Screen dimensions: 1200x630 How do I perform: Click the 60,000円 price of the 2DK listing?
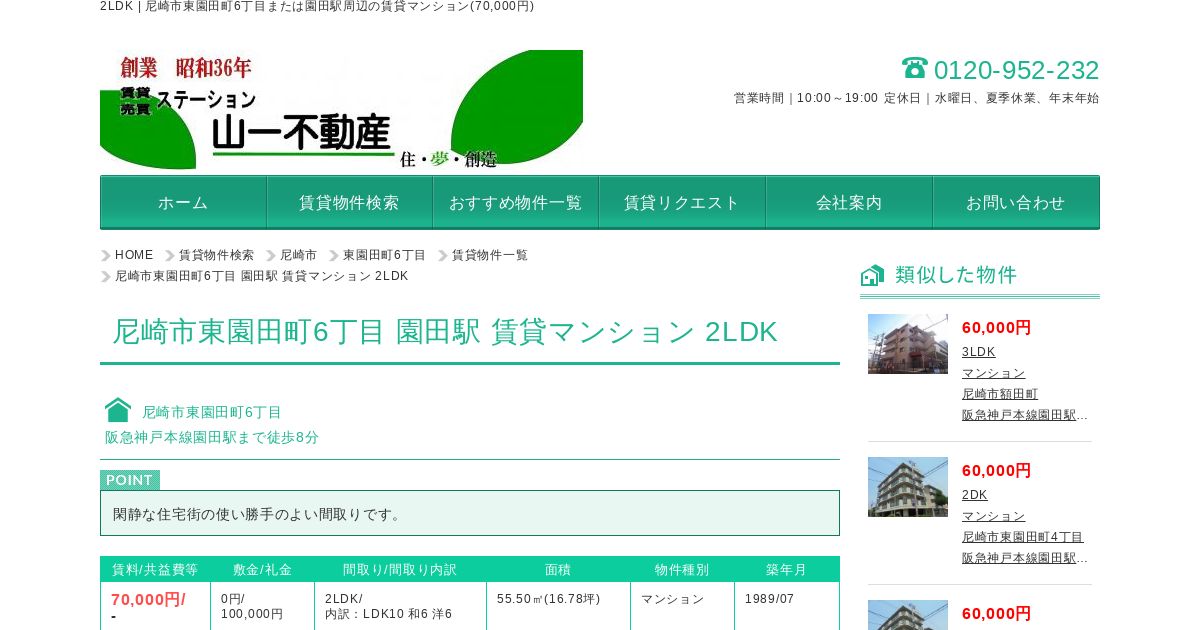997,471
